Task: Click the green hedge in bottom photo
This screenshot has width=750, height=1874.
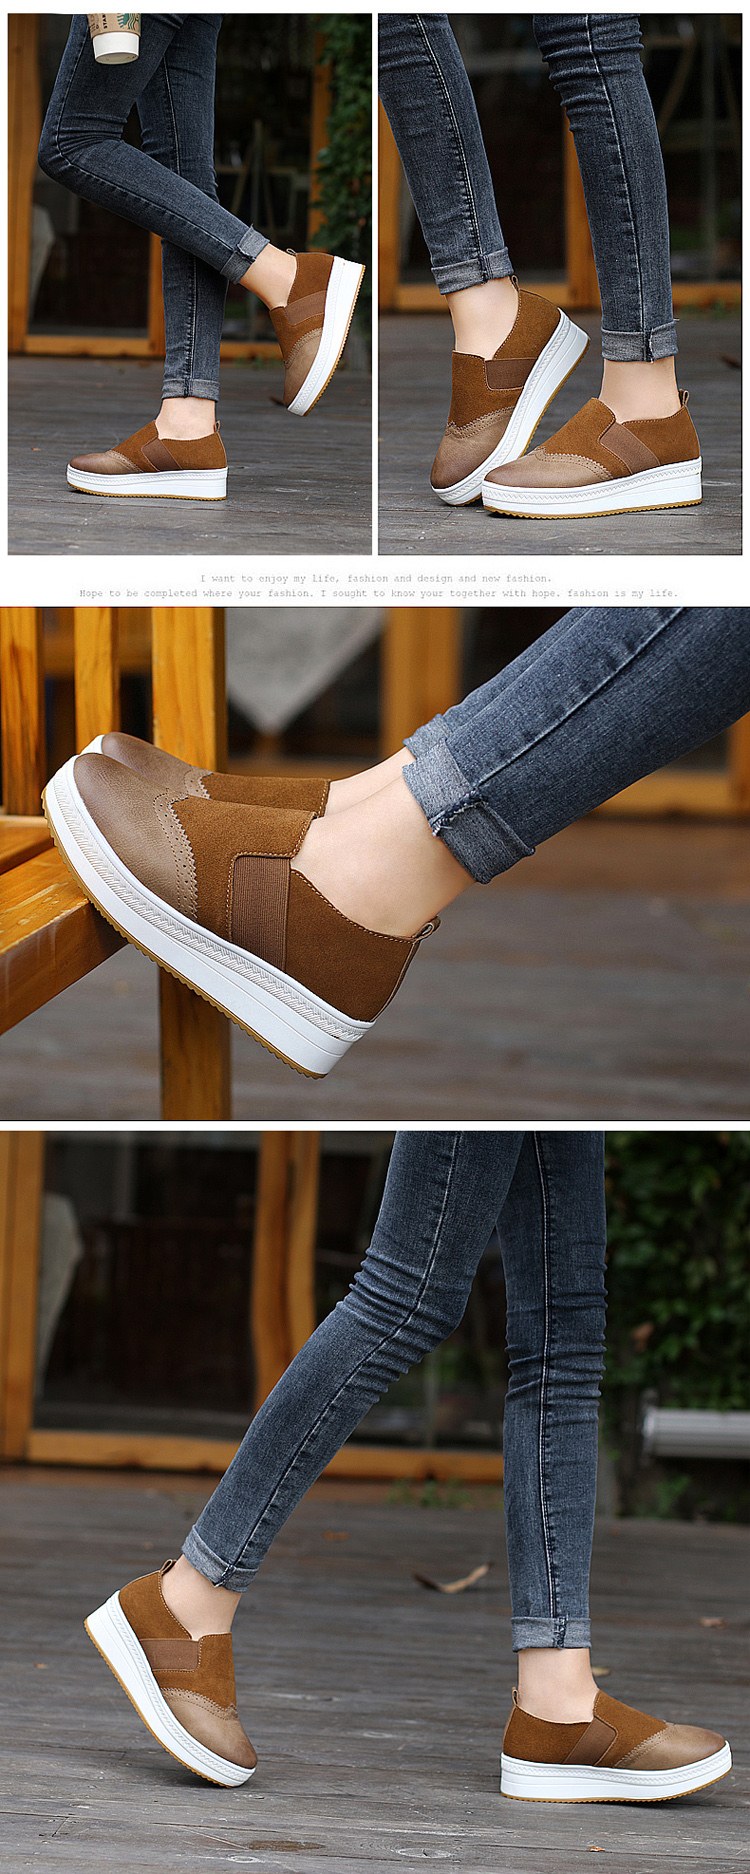Action: click(x=680, y=1280)
